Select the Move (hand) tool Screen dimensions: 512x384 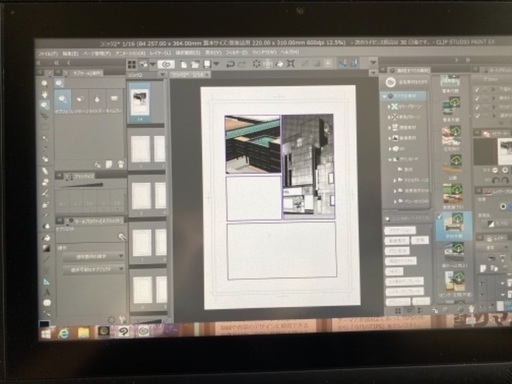point(44,94)
